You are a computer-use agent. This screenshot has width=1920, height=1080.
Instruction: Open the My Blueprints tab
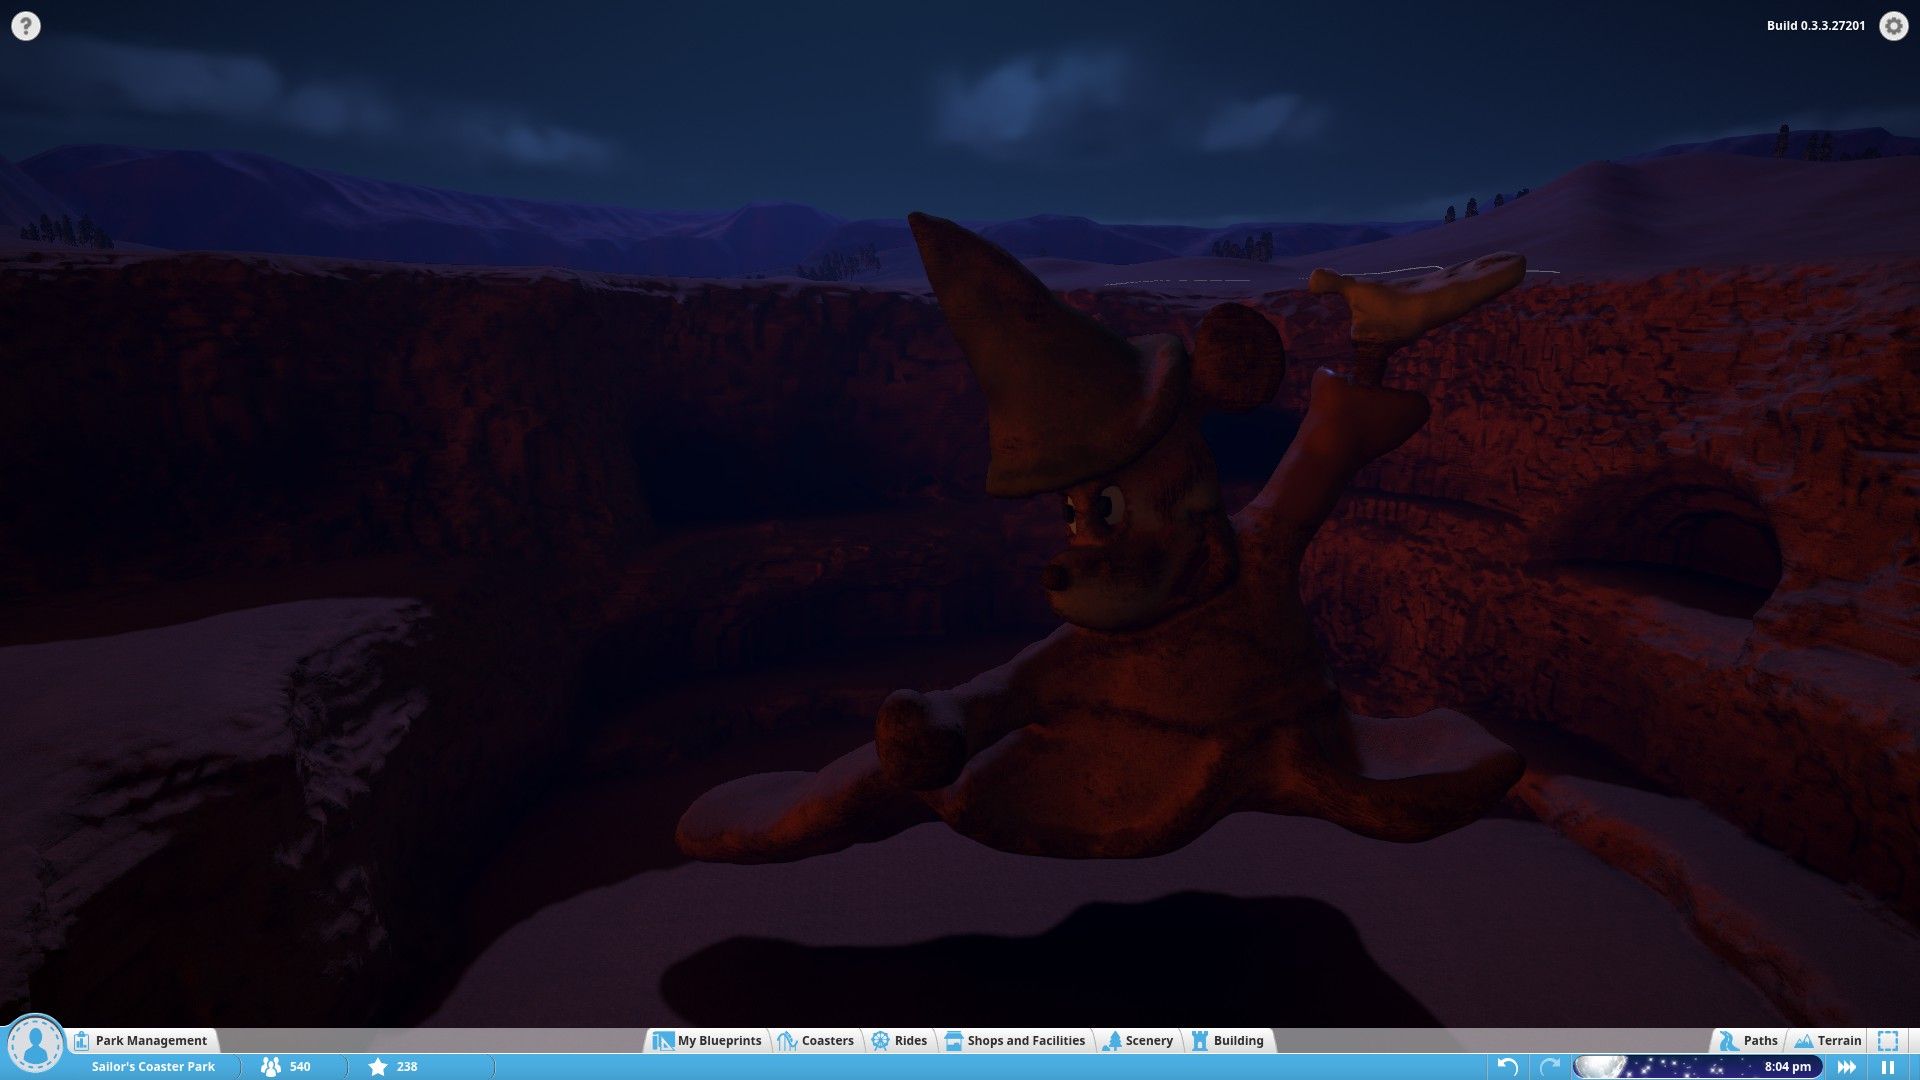tap(707, 1041)
